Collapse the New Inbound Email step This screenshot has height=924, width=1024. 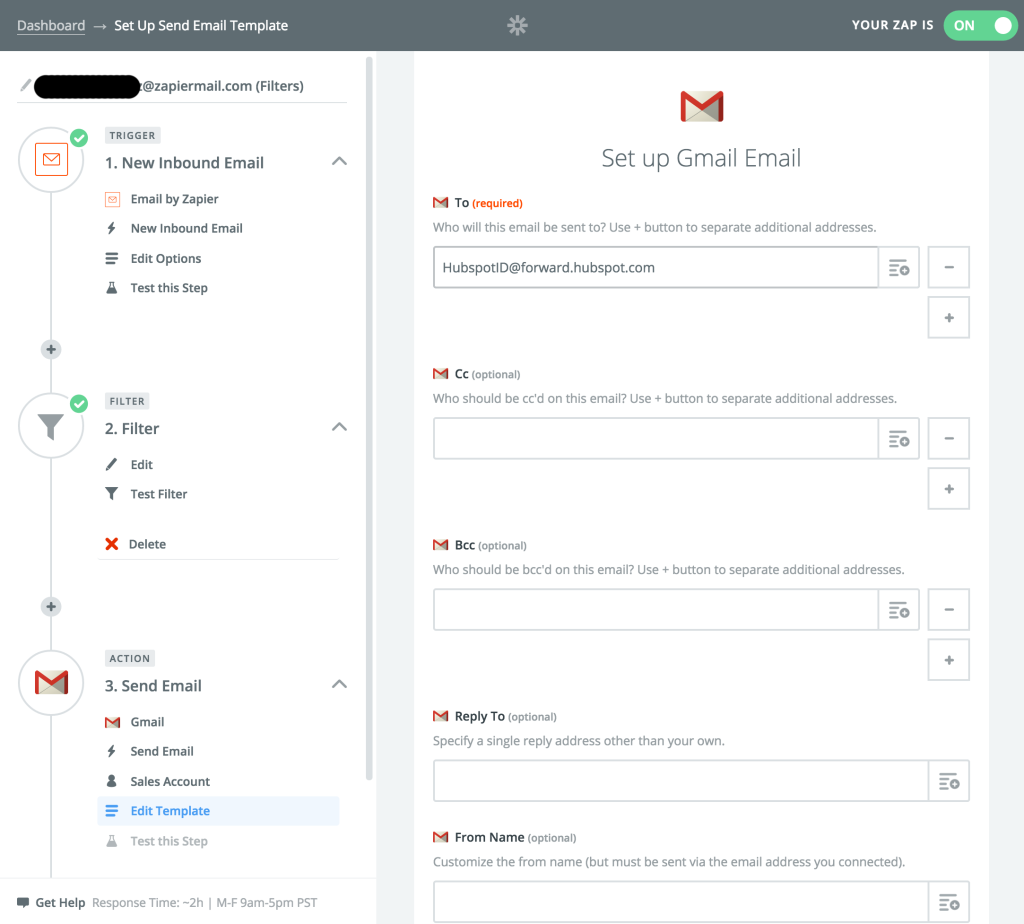(x=339, y=161)
